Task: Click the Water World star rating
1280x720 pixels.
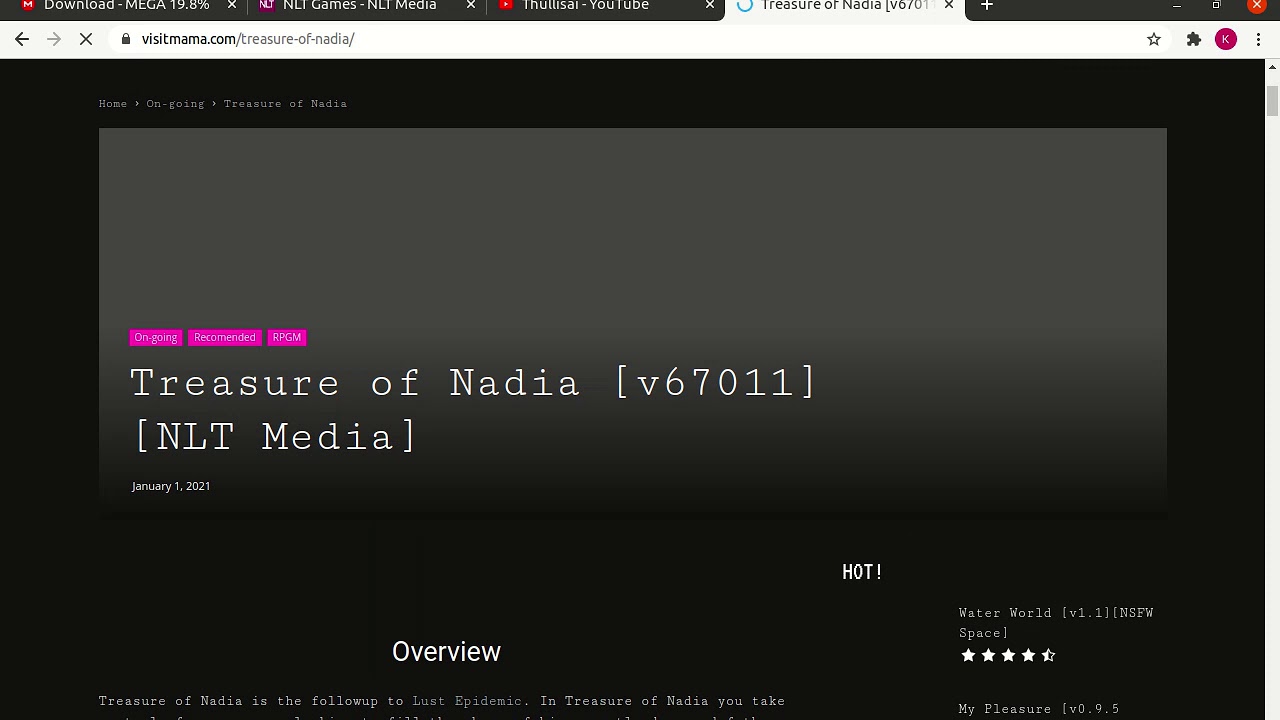Action: pos(1008,656)
